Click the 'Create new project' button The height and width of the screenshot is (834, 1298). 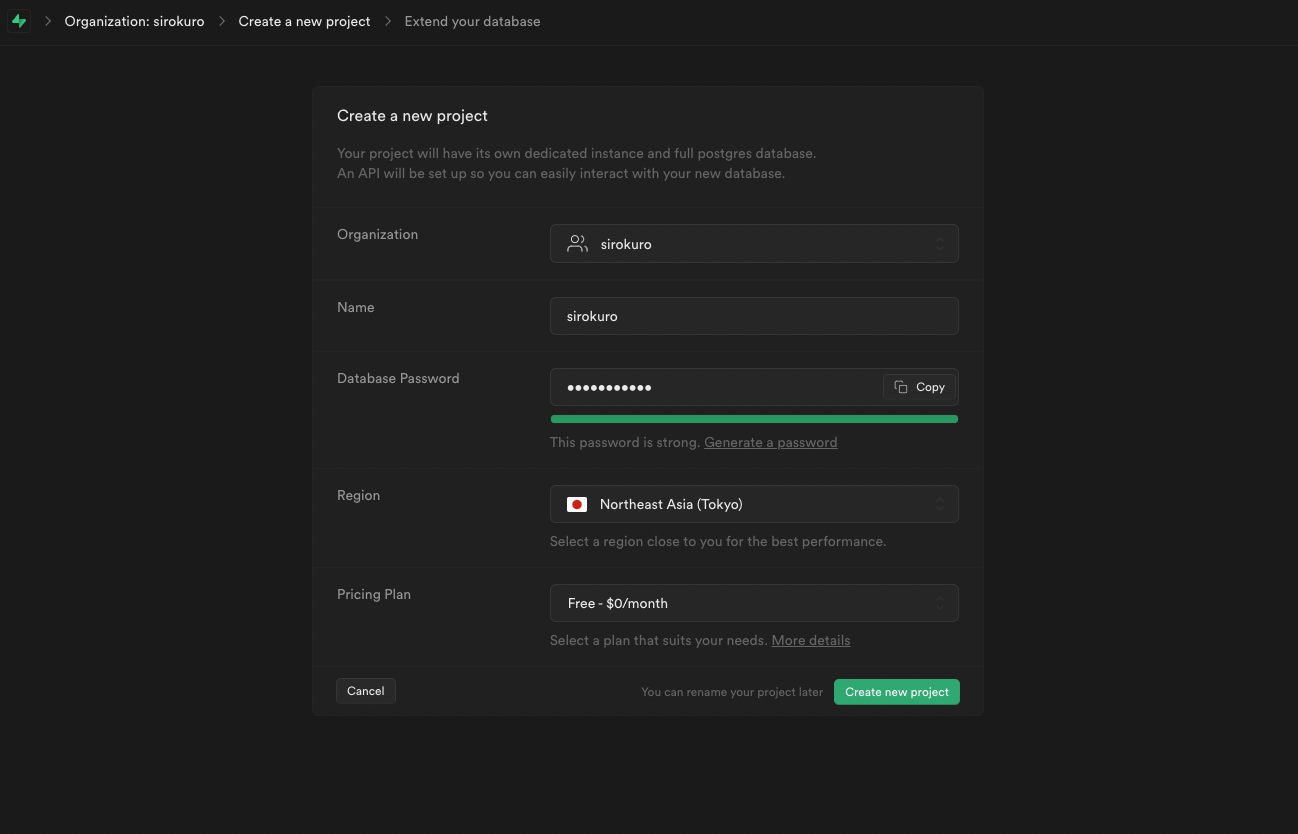[x=897, y=692]
